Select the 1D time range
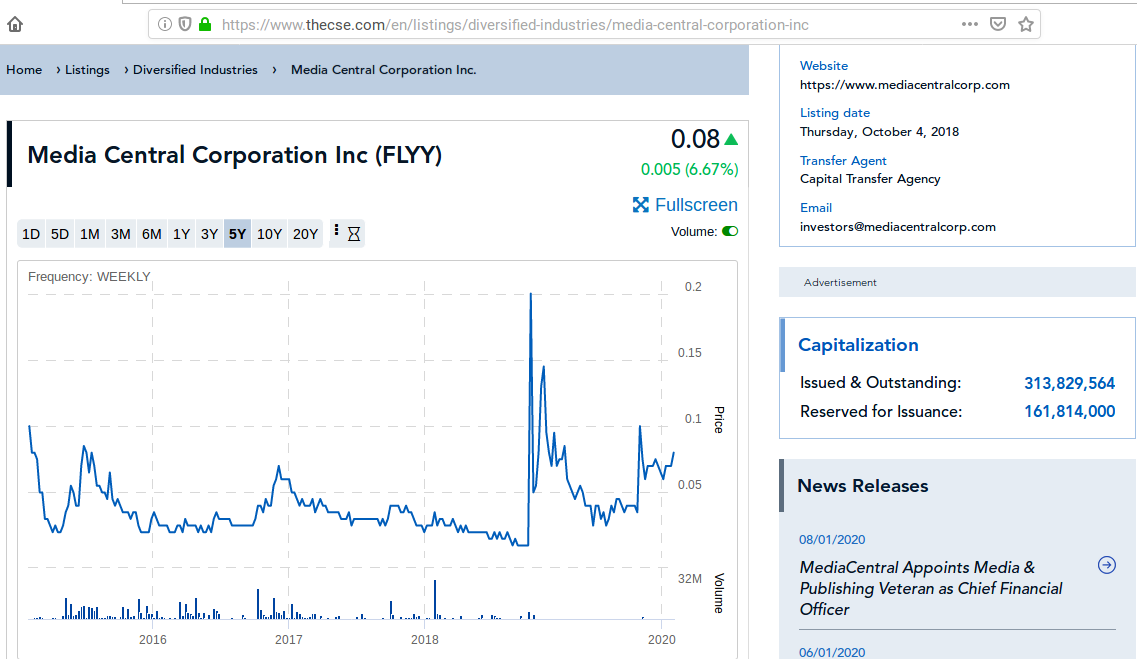 coord(31,234)
